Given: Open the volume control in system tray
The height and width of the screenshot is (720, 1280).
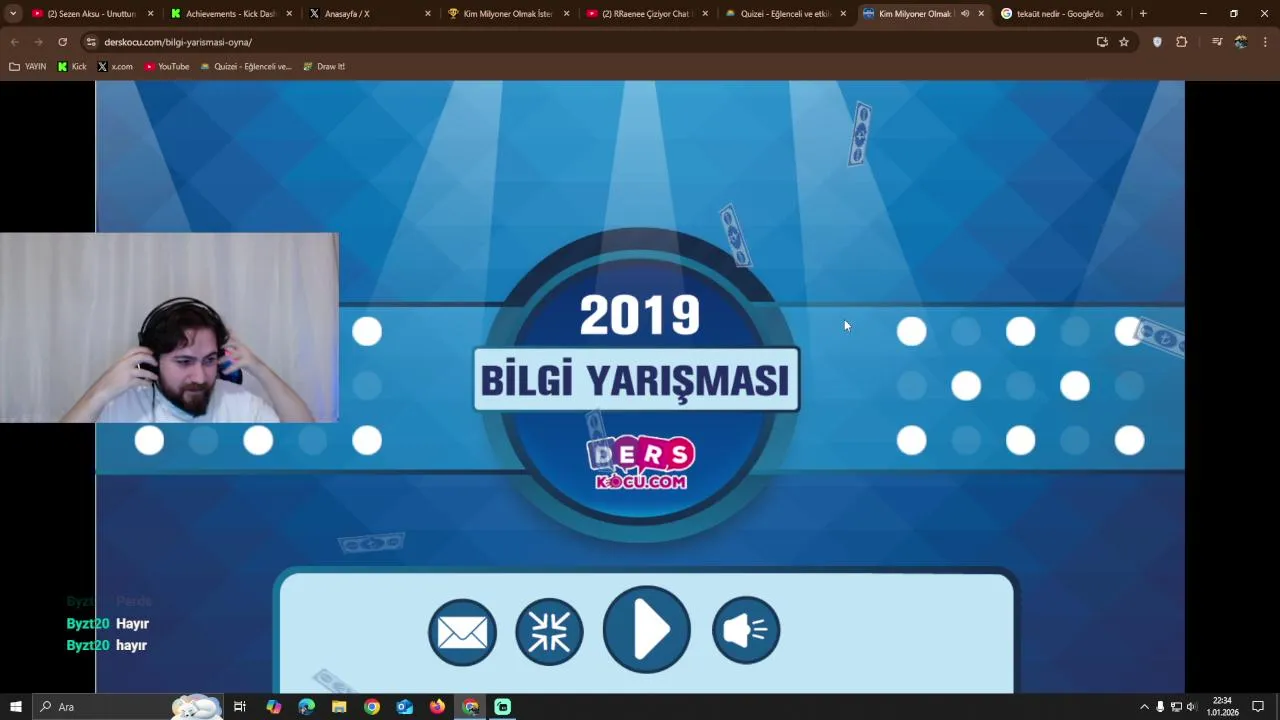Looking at the screenshot, I should coord(1191,707).
